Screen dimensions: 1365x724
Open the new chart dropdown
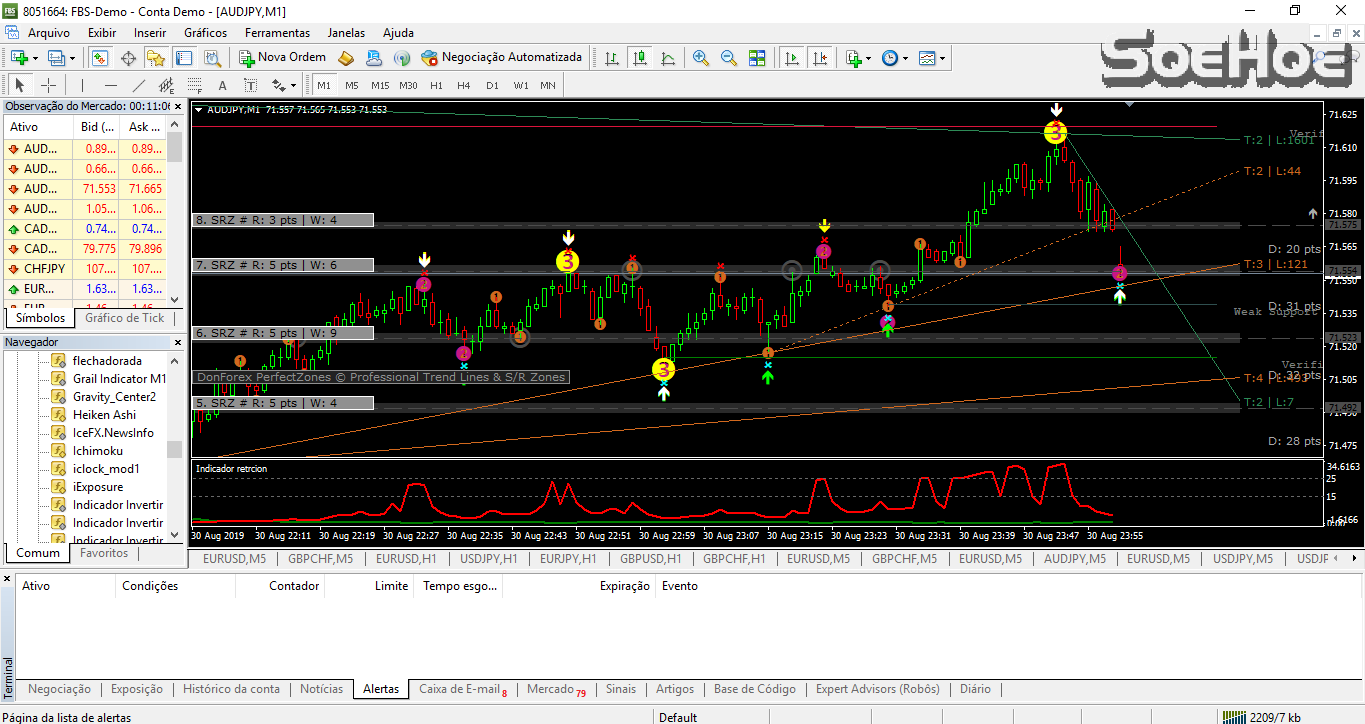pos(33,57)
